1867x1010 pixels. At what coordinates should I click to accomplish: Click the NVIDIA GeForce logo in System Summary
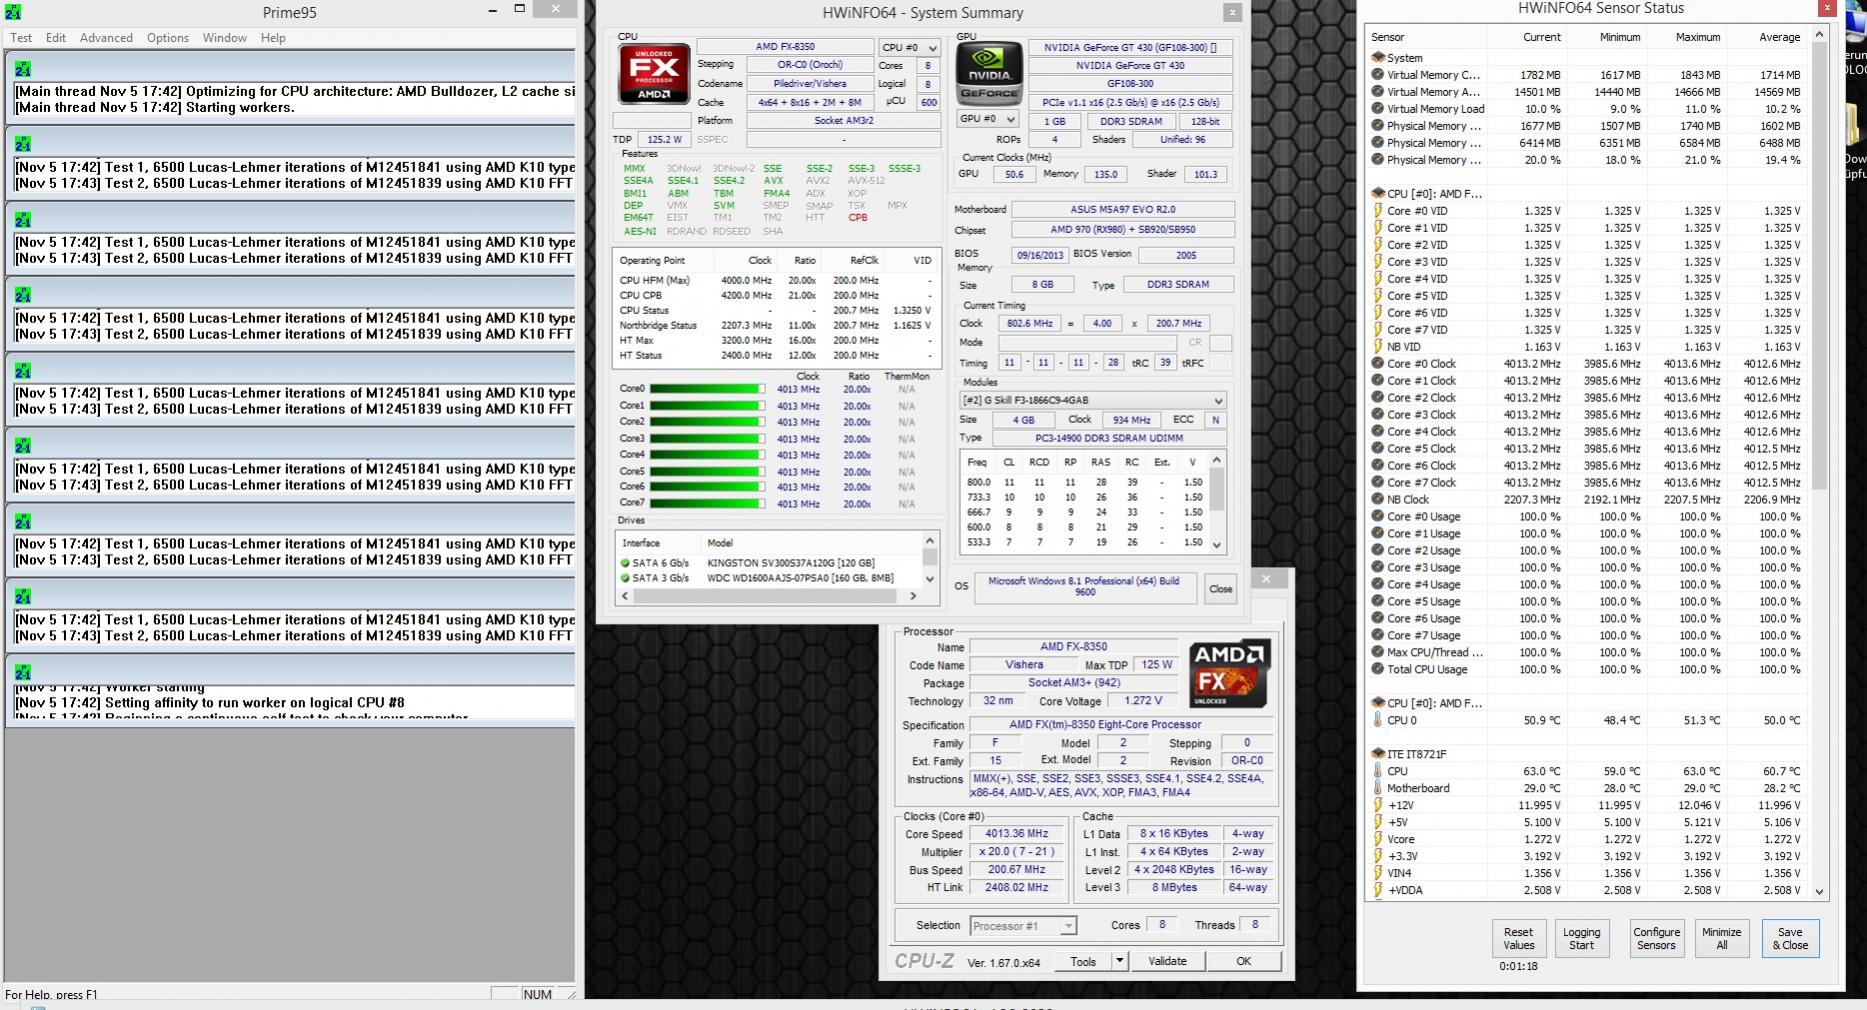989,73
